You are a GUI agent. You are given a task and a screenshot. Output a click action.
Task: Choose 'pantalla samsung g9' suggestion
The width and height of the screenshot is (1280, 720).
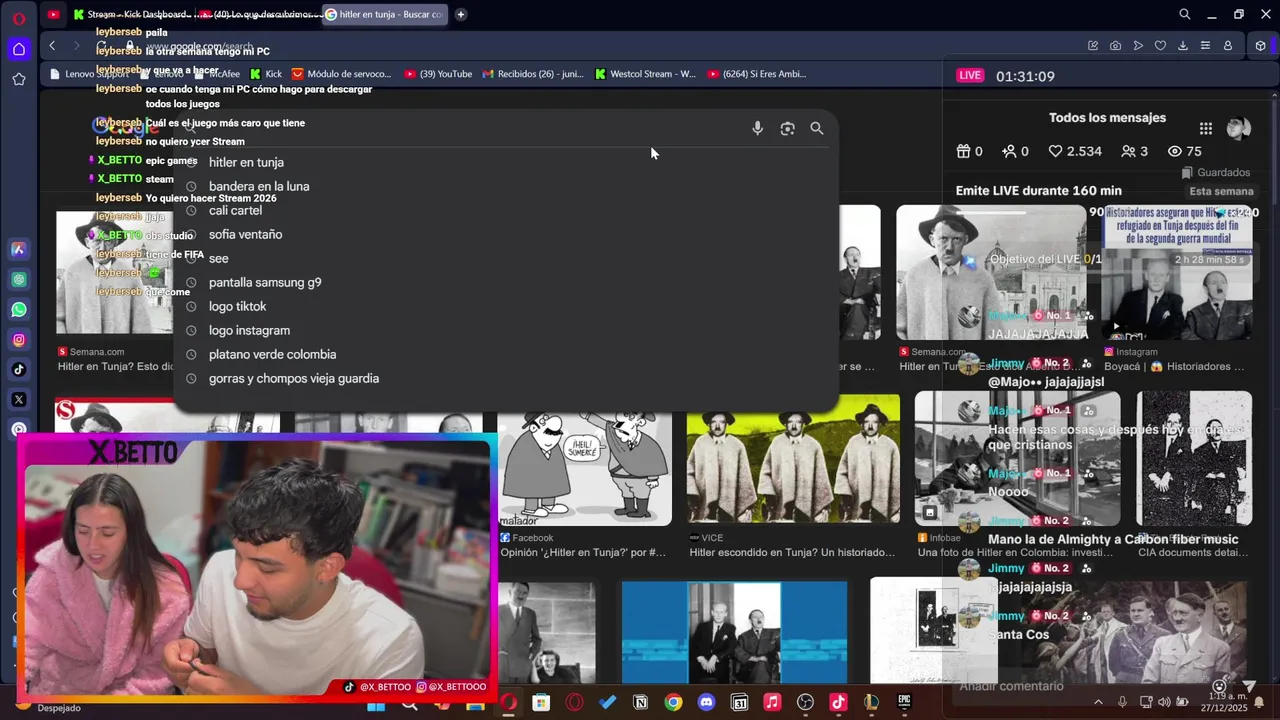(x=505, y=282)
